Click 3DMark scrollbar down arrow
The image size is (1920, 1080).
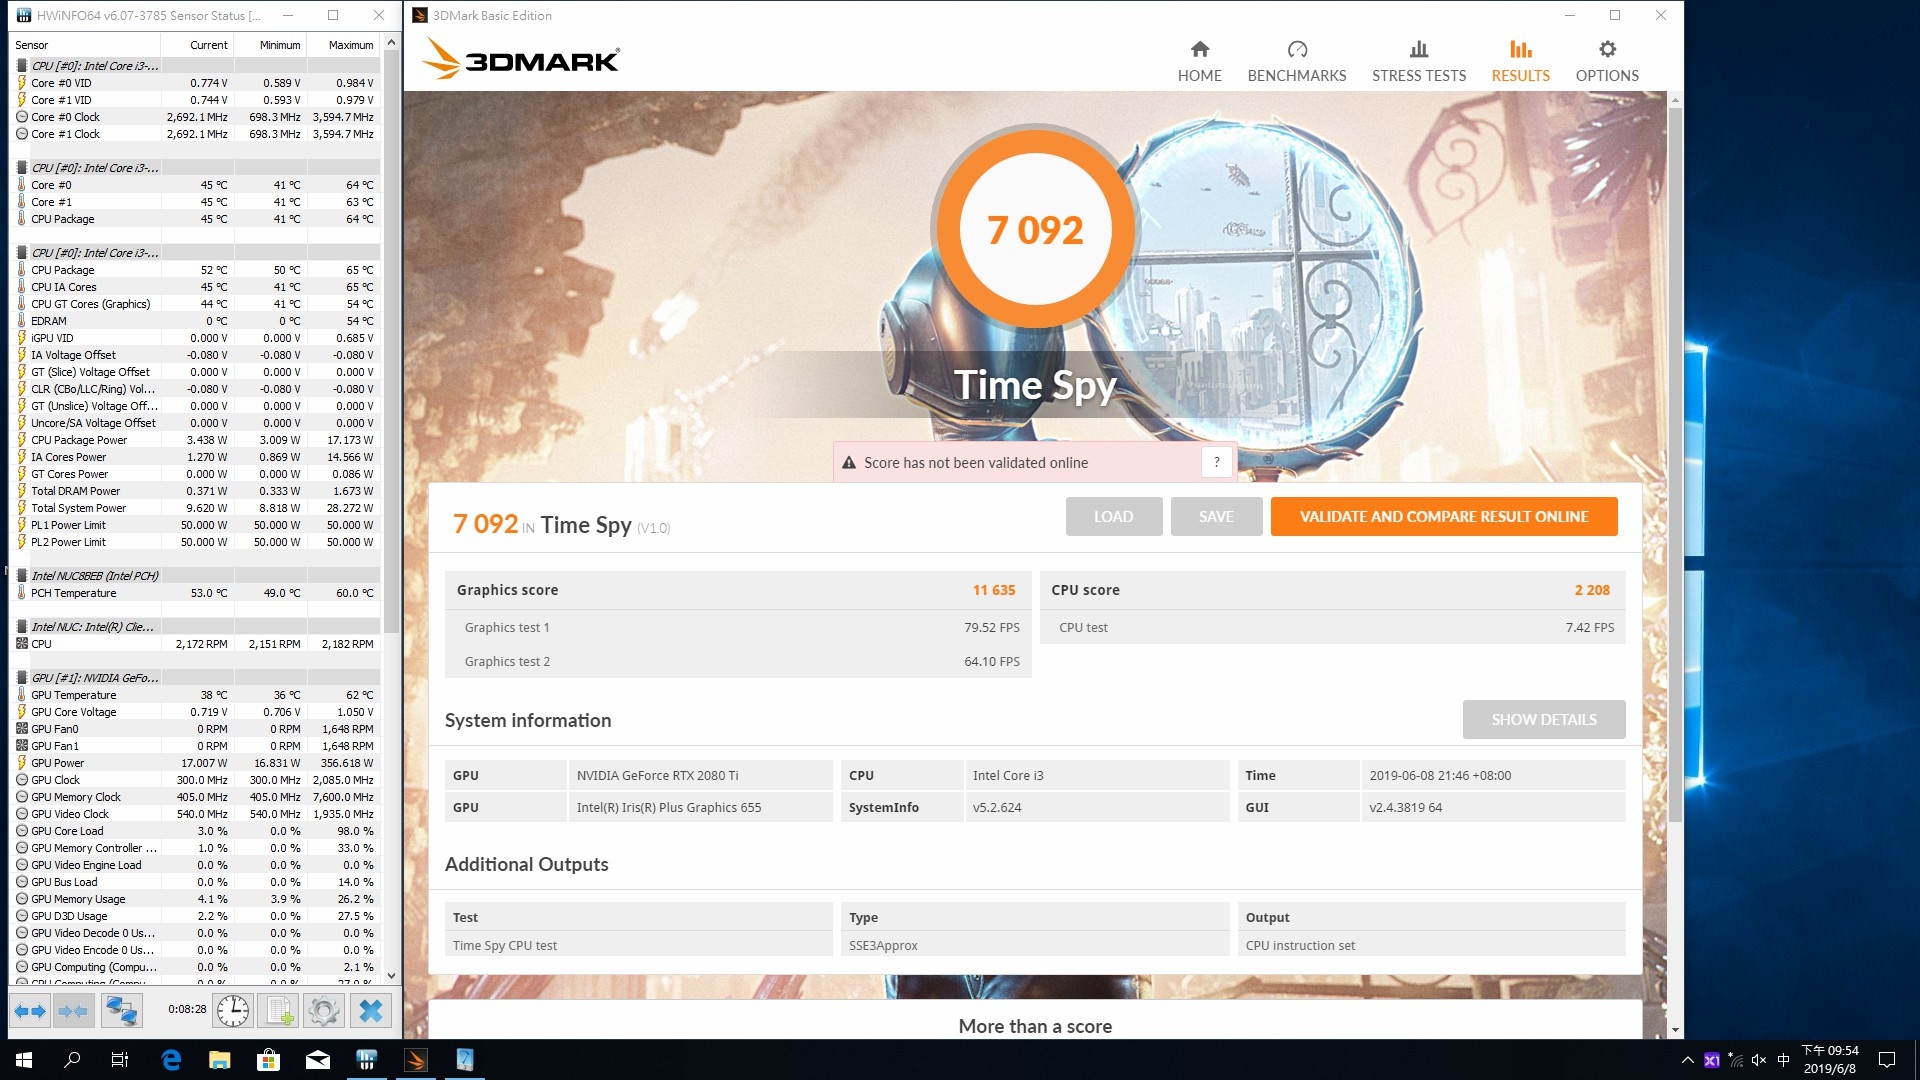(x=1675, y=1030)
